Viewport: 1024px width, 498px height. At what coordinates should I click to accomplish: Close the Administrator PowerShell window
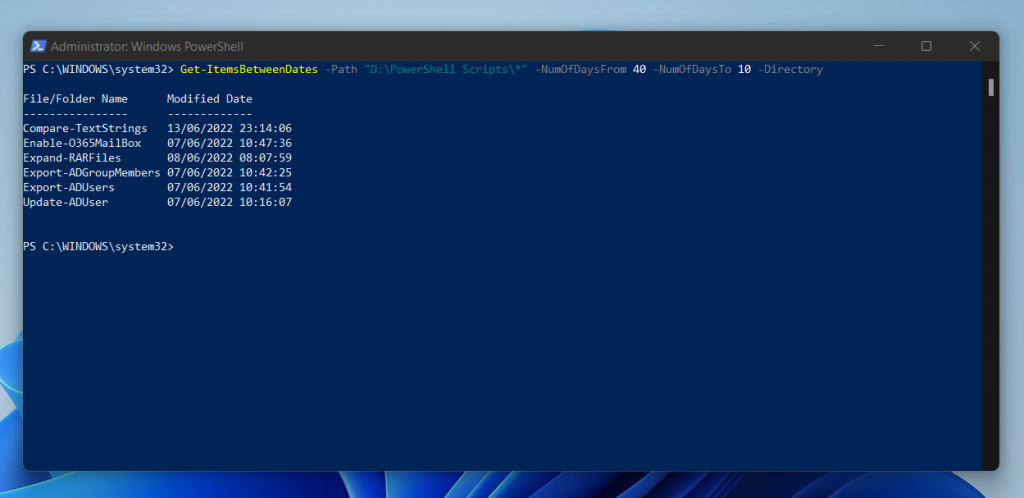[974, 46]
